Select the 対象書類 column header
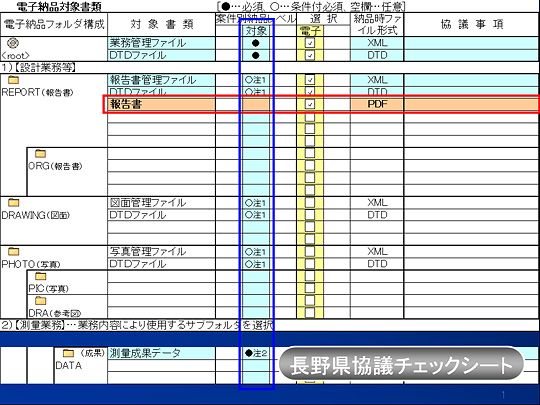The height and width of the screenshot is (405, 540). pyautogui.click(x=162, y=24)
